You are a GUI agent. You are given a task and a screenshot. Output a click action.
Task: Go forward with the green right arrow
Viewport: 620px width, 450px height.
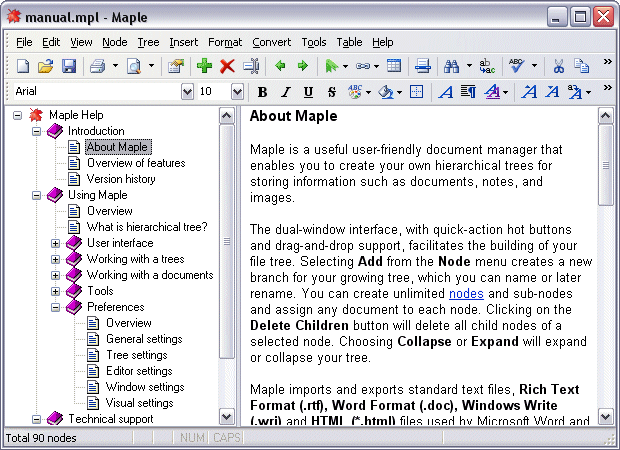click(x=303, y=66)
